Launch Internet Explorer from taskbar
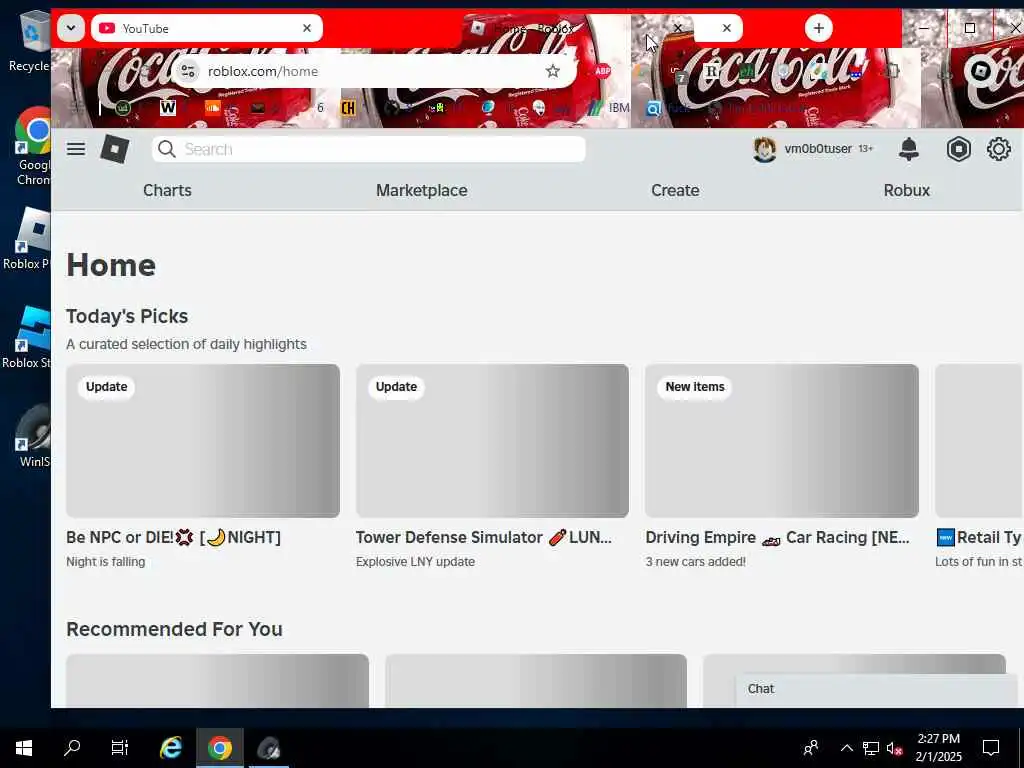Screen dimensions: 1024x768 coord(171,748)
